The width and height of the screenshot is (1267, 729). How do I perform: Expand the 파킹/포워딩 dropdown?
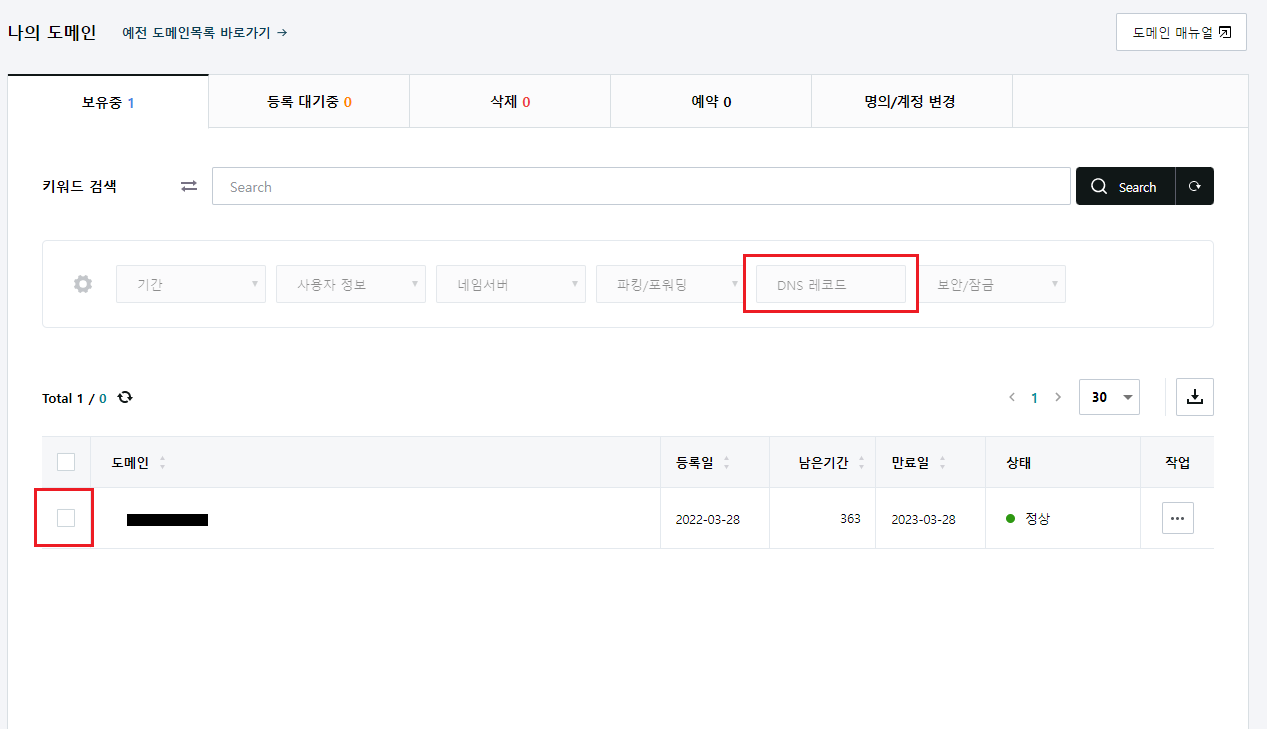coord(671,284)
